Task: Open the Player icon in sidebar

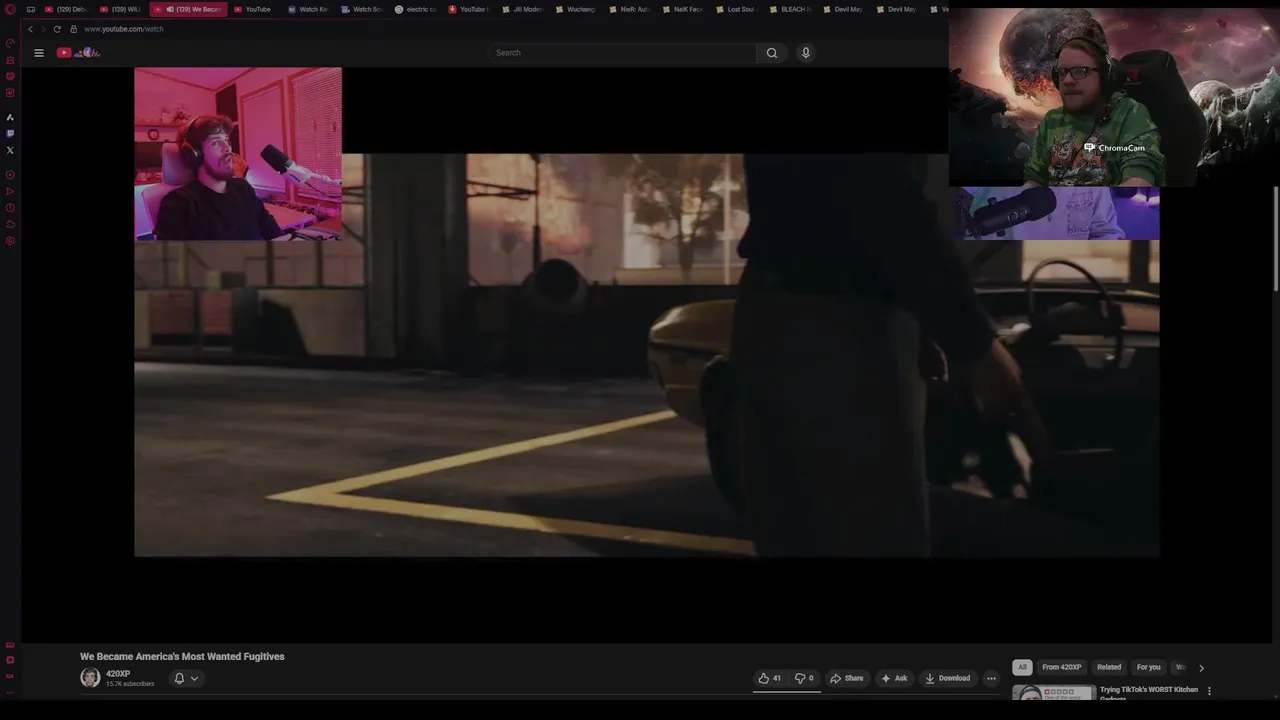Action: click(x=10, y=175)
